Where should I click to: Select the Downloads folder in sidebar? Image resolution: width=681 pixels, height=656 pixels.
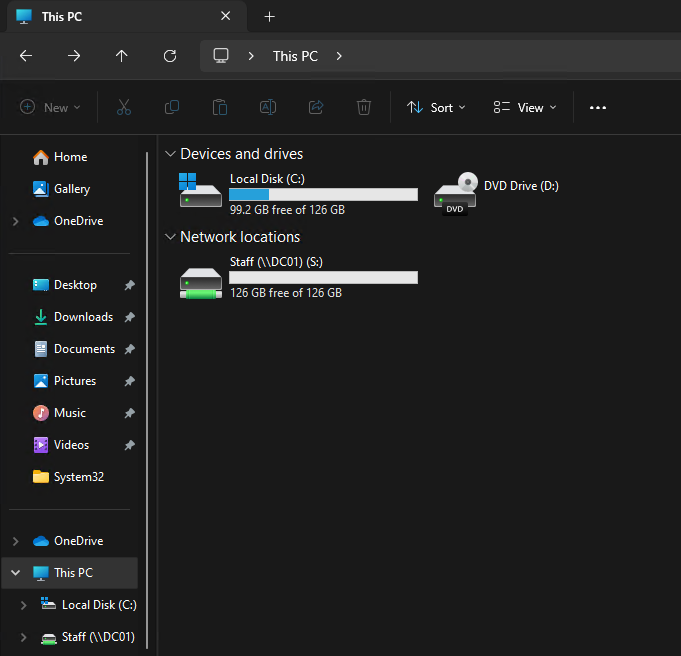pos(83,317)
